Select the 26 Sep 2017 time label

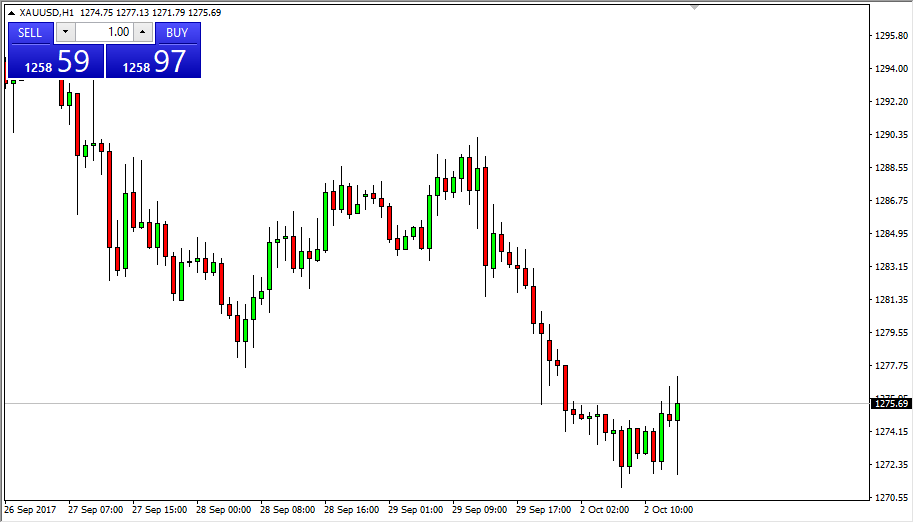point(30,510)
